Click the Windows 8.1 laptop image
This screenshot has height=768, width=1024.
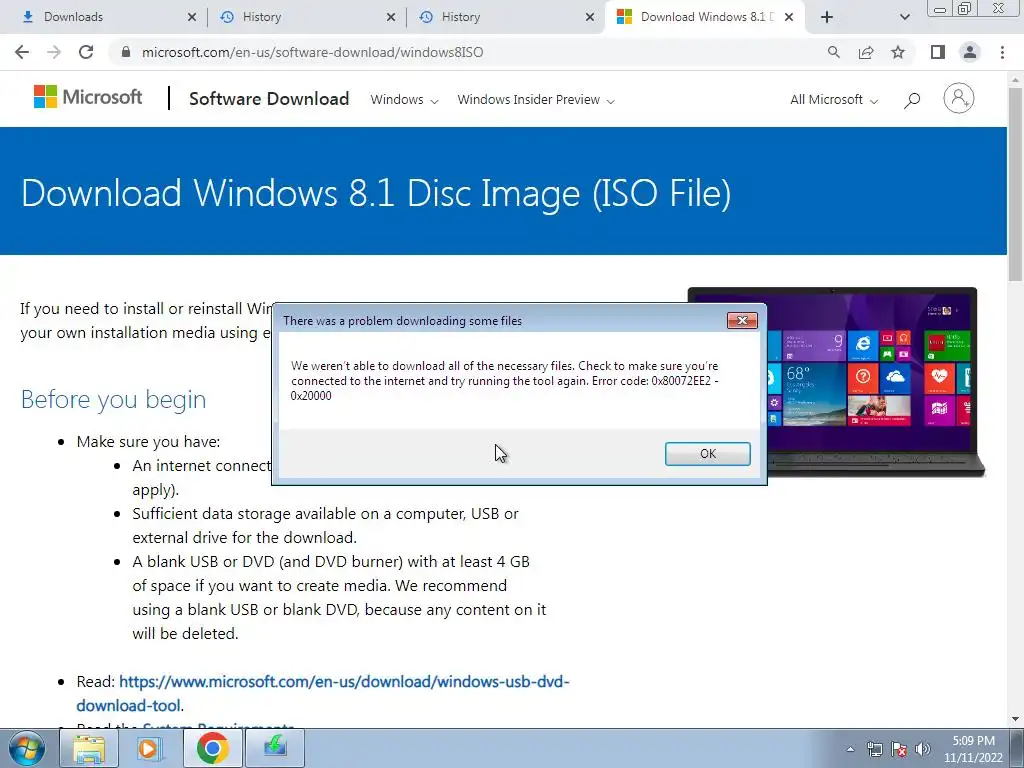[875, 381]
